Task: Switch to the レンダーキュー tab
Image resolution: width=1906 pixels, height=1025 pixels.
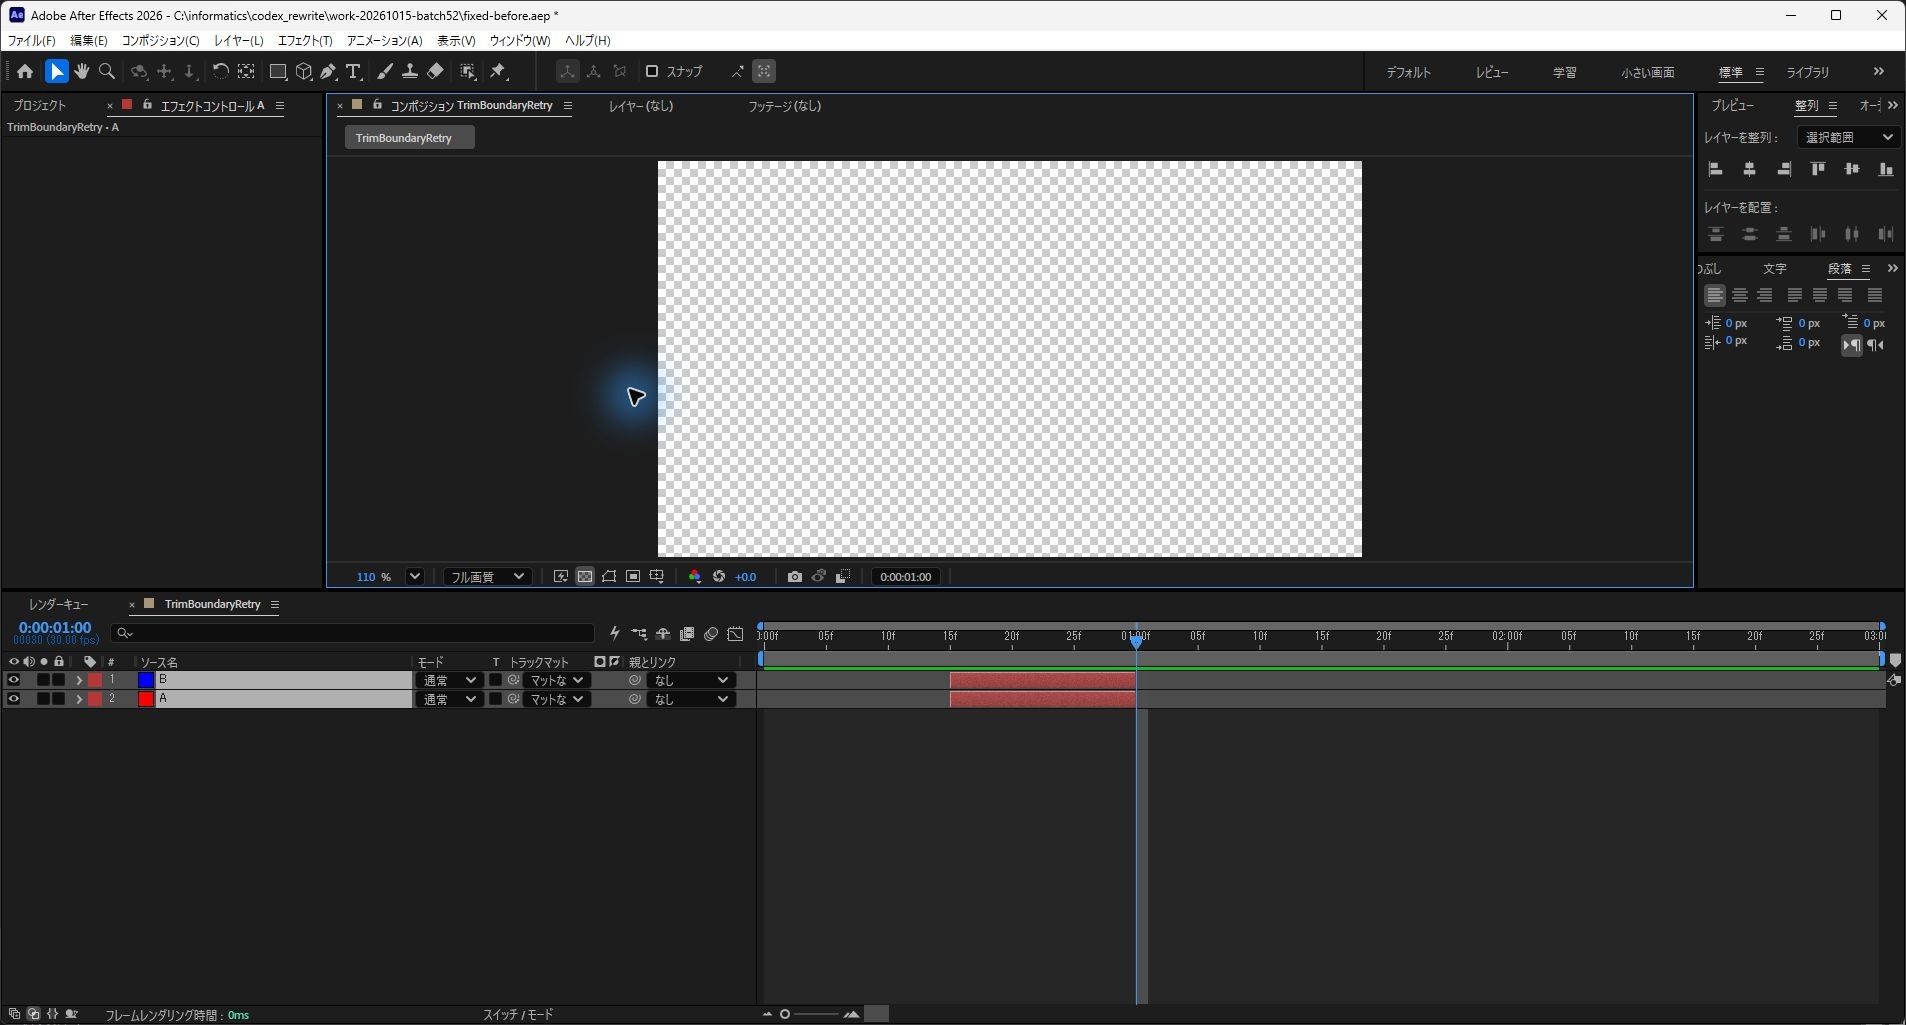Action: tap(58, 604)
